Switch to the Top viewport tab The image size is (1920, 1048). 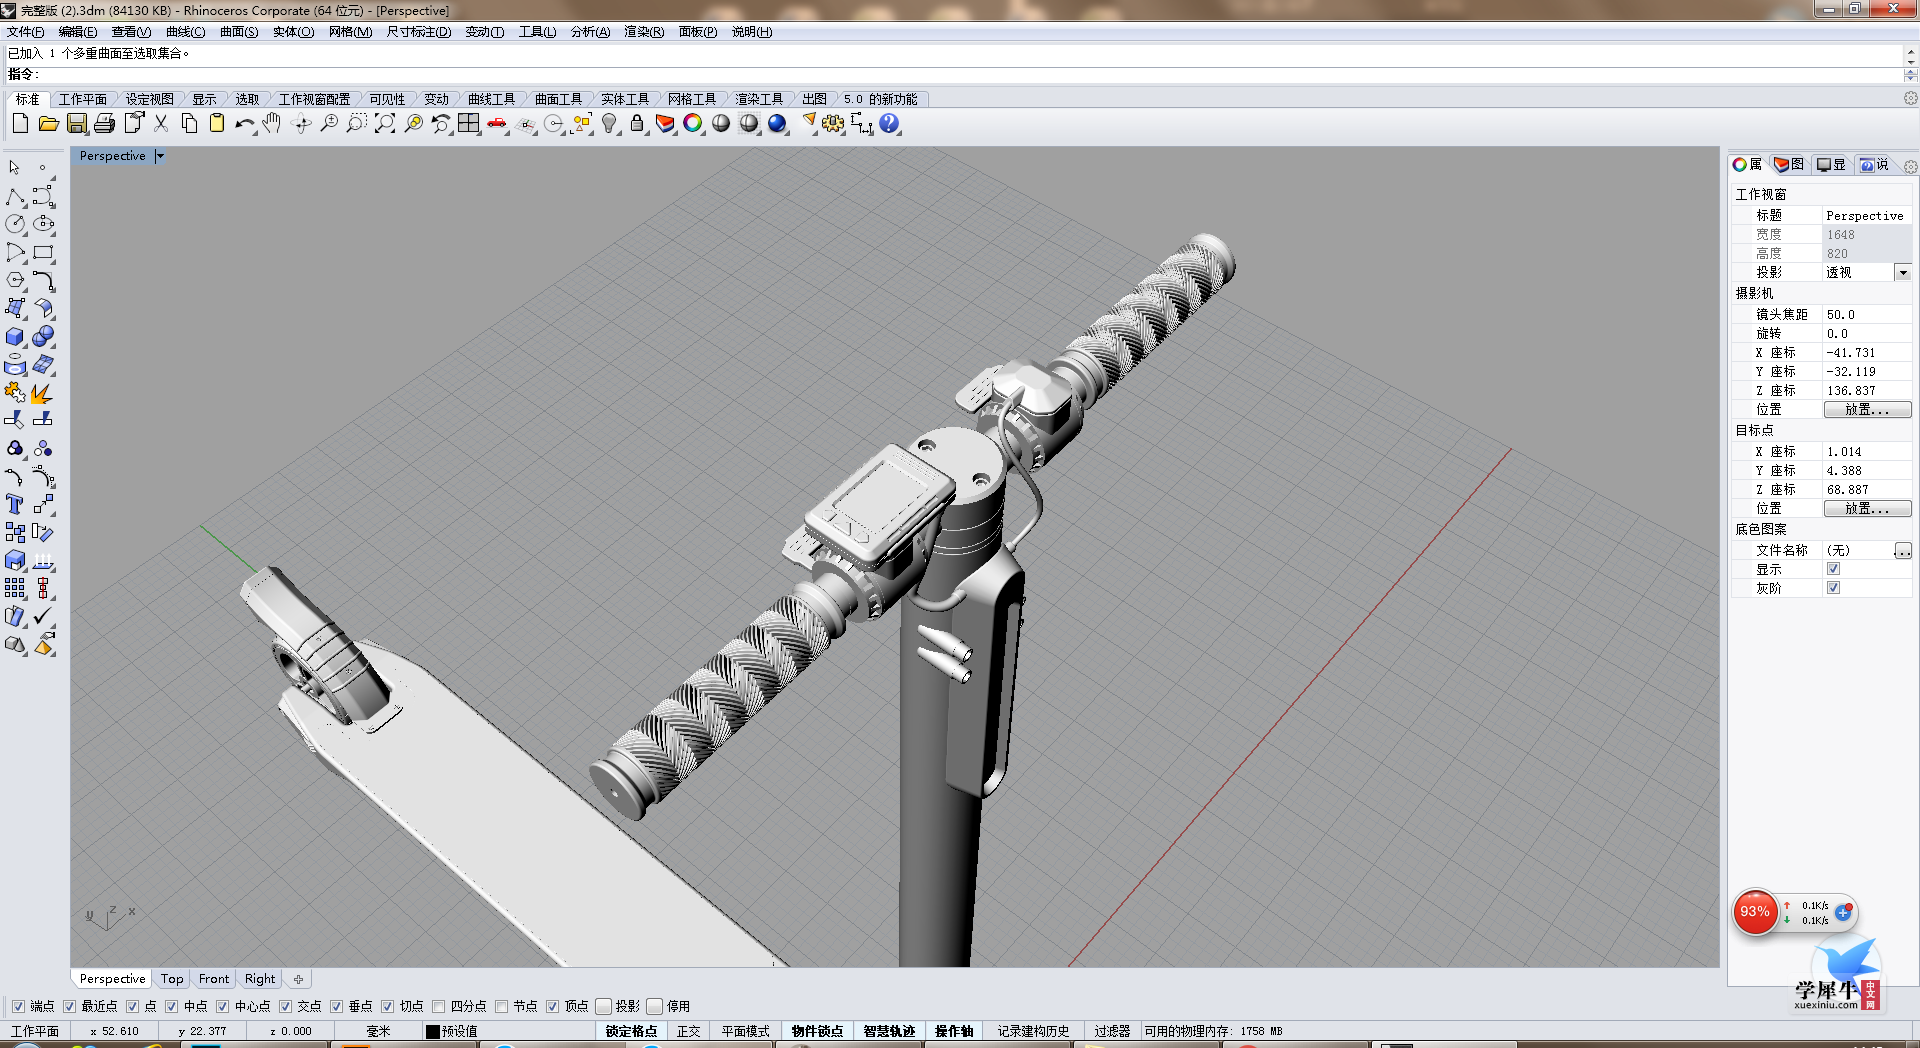click(x=172, y=979)
